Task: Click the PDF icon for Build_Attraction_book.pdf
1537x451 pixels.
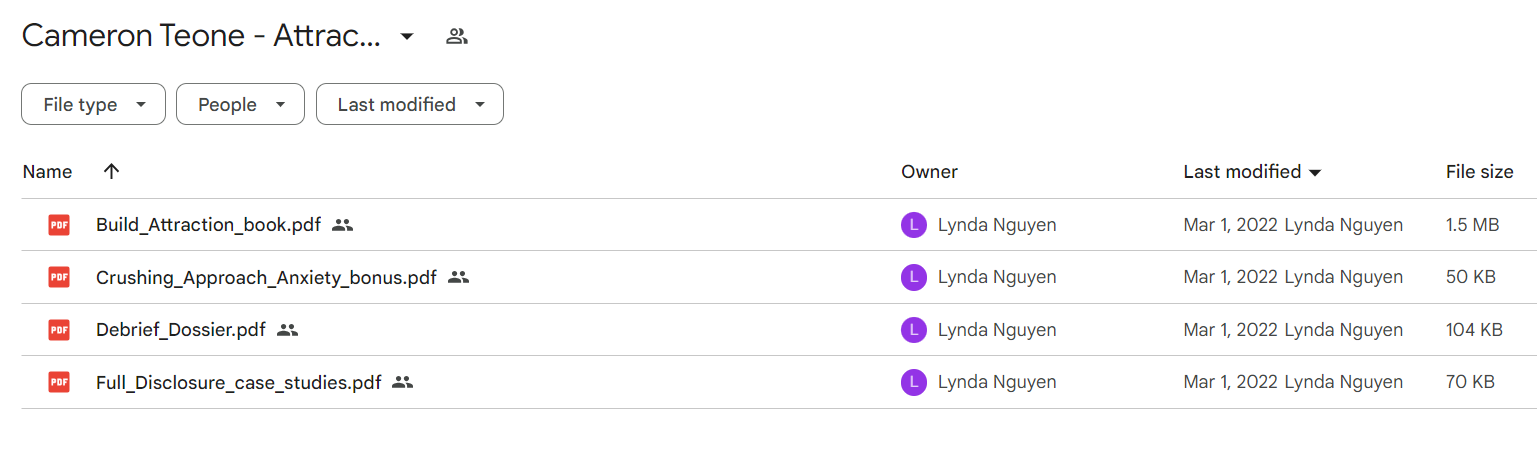Action: pyautogui.click(x=59, y=225)
